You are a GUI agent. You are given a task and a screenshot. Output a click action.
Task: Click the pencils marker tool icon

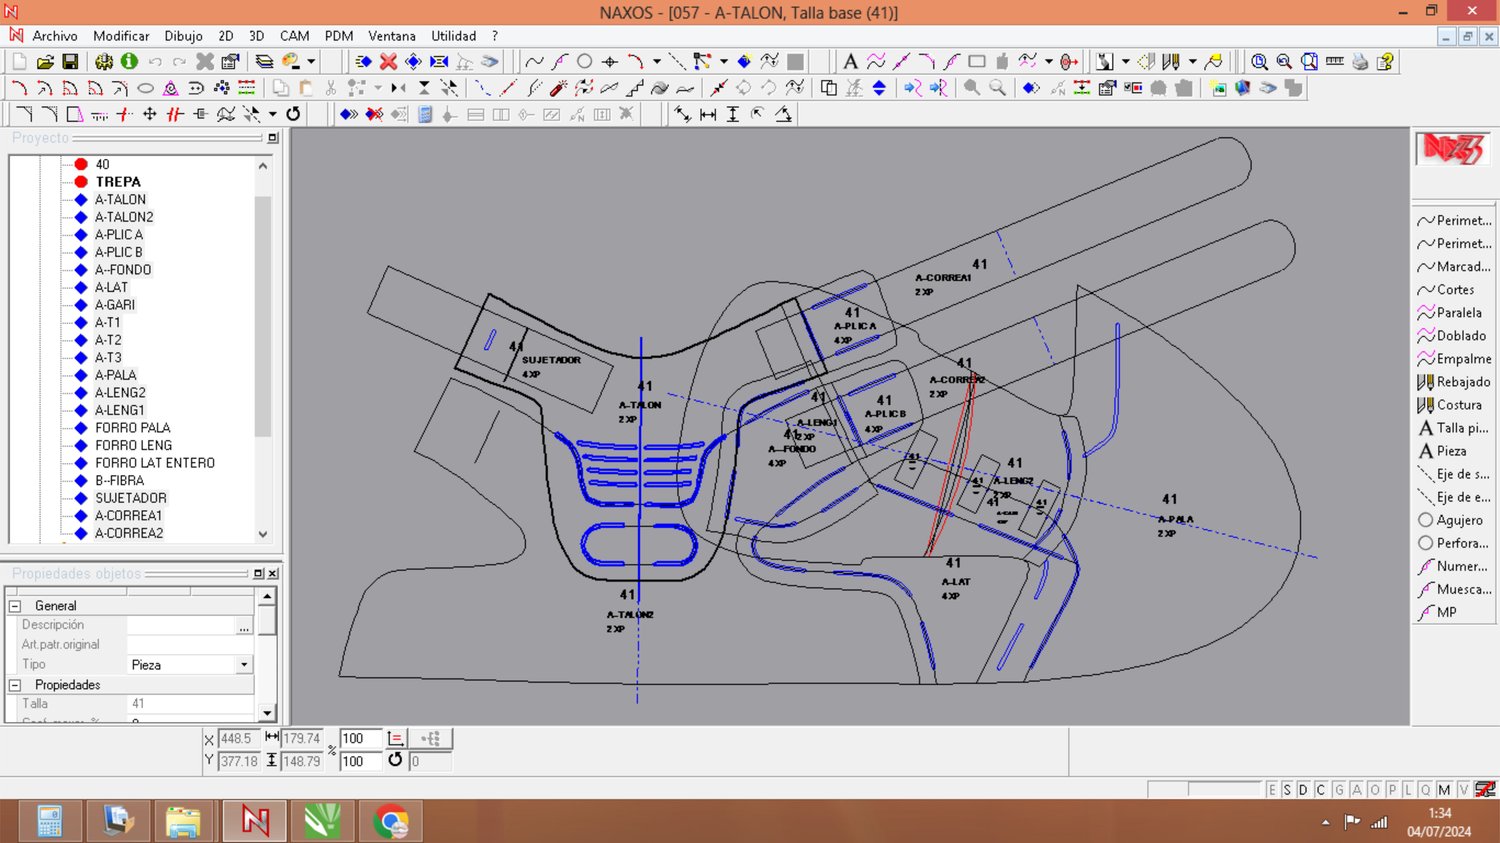[x=1171, y=61]
